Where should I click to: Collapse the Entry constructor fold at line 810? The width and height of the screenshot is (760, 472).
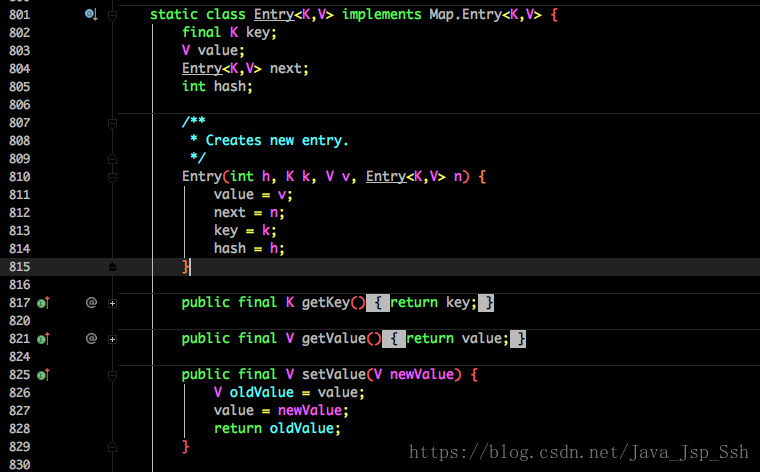click(x=112, y=177)
